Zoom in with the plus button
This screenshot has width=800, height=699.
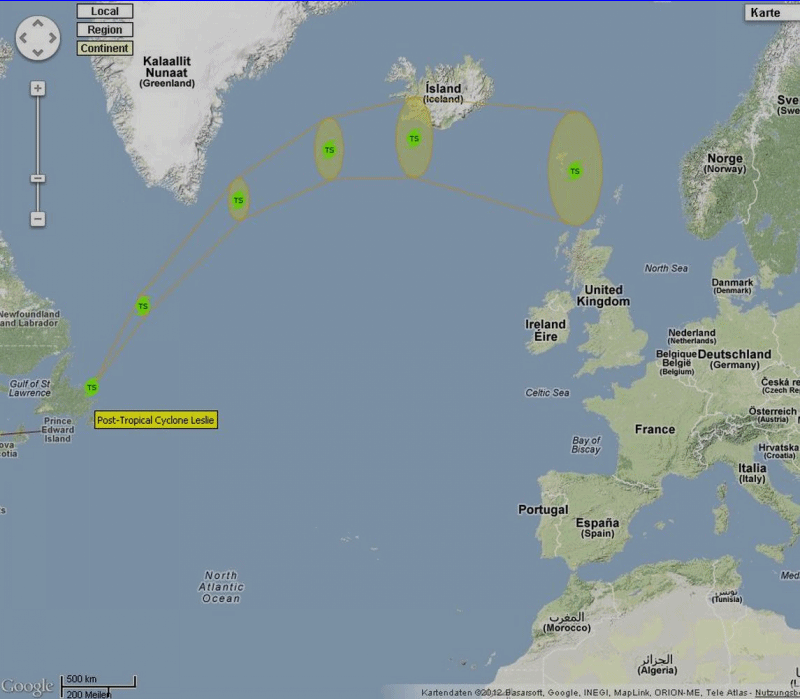click(37, 88)
